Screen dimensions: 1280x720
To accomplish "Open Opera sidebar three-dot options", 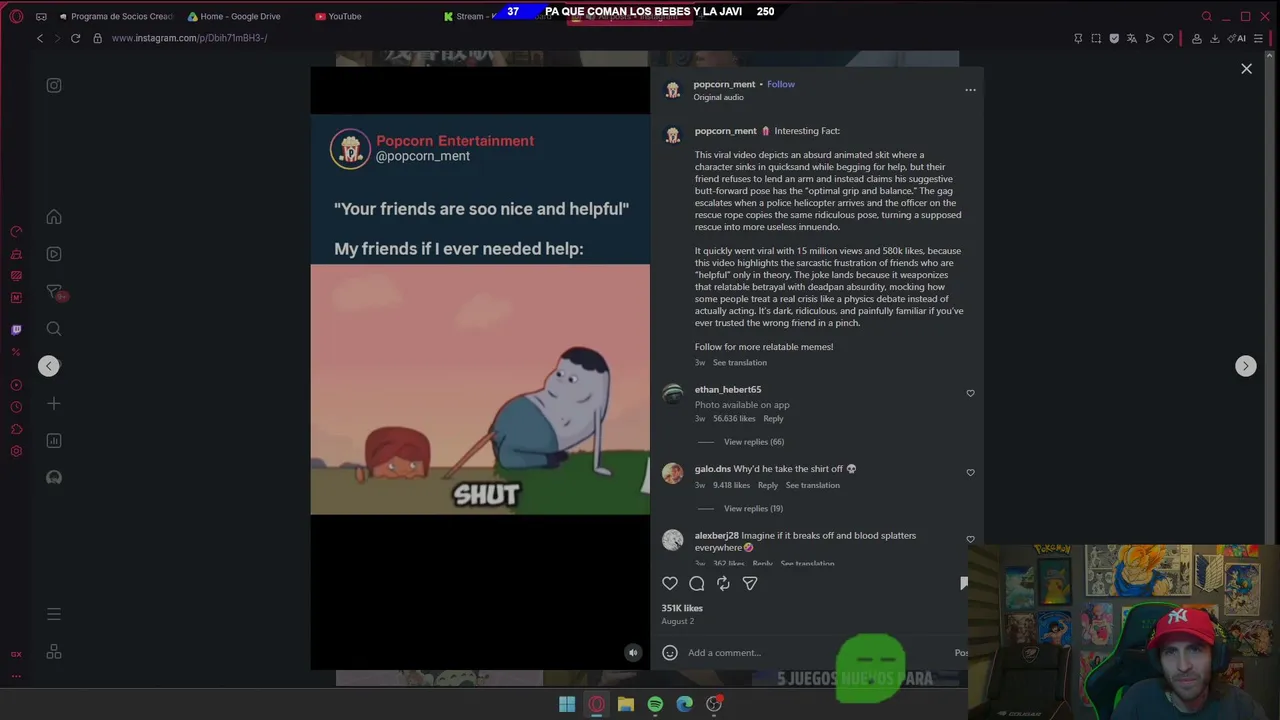I will (16, 676).
